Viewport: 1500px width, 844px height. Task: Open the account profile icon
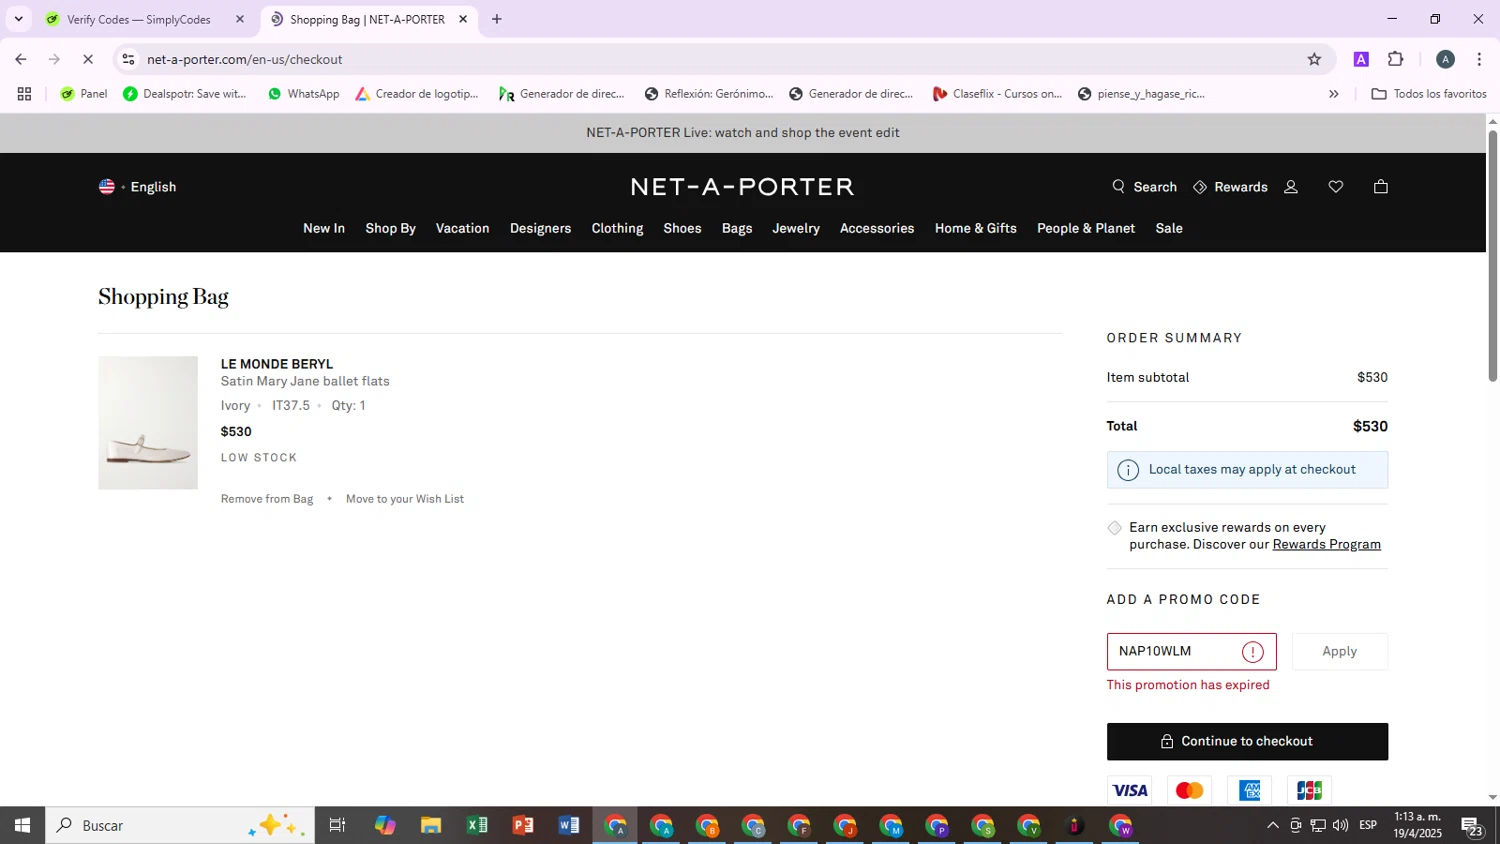coord(1291,187)
